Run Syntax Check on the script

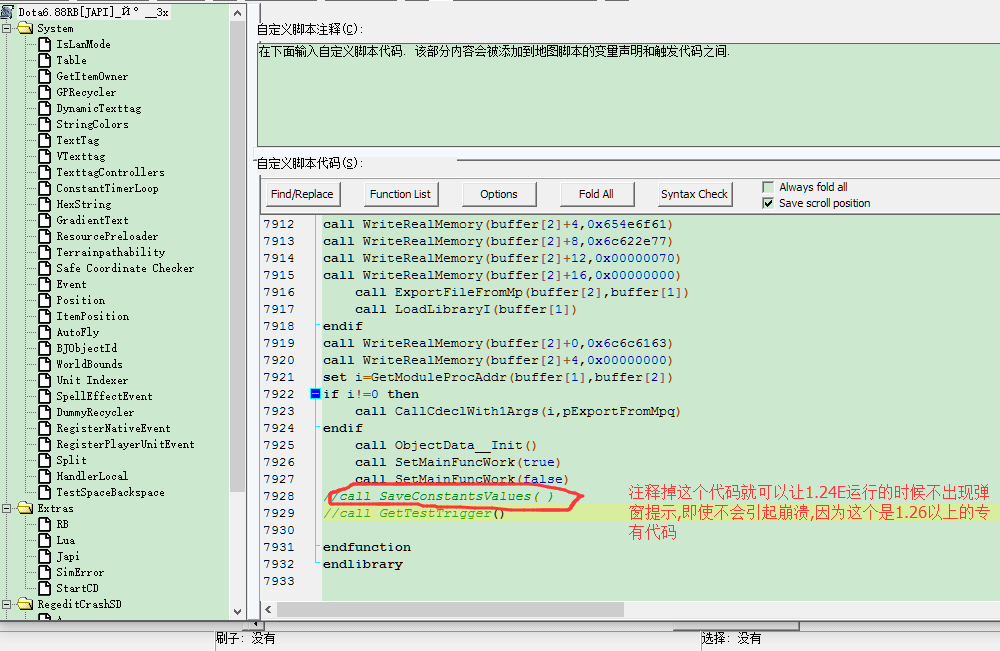695,194
